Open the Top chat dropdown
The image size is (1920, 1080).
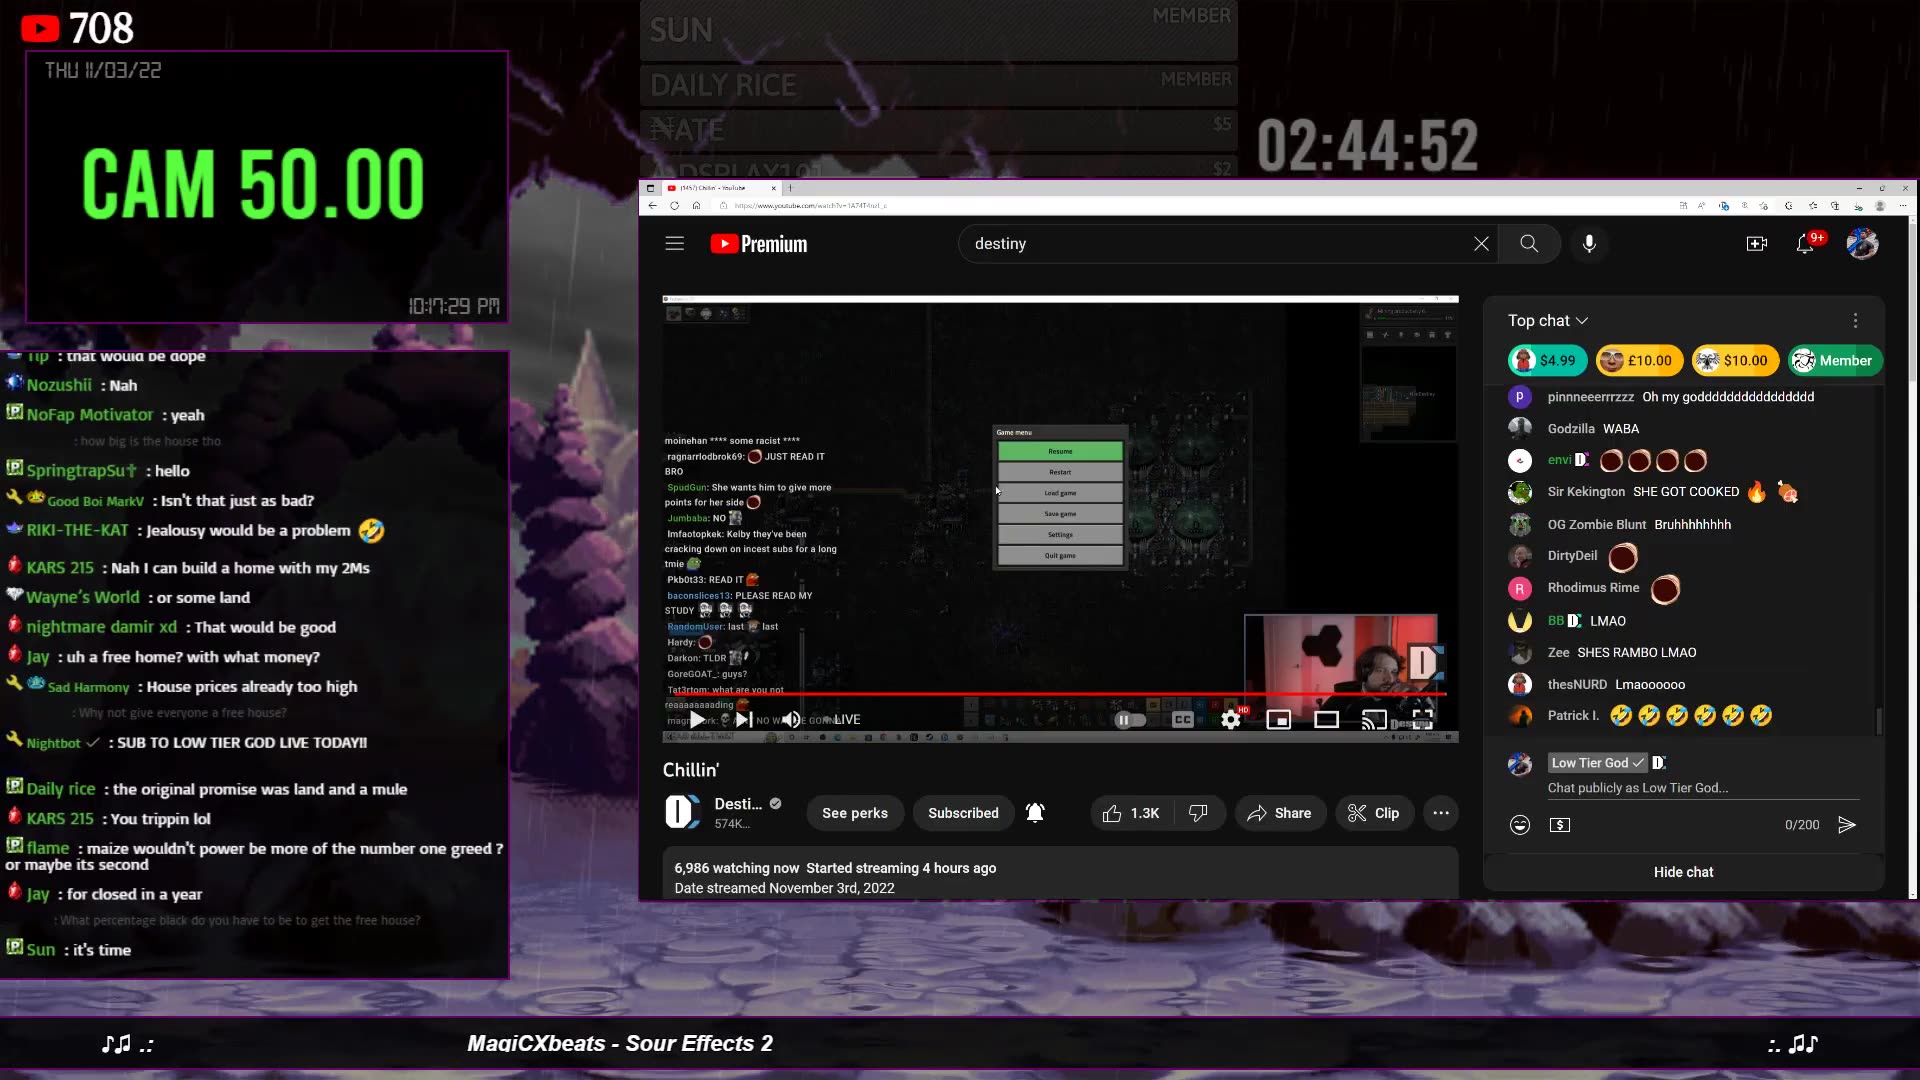(x=1548, y=320)
